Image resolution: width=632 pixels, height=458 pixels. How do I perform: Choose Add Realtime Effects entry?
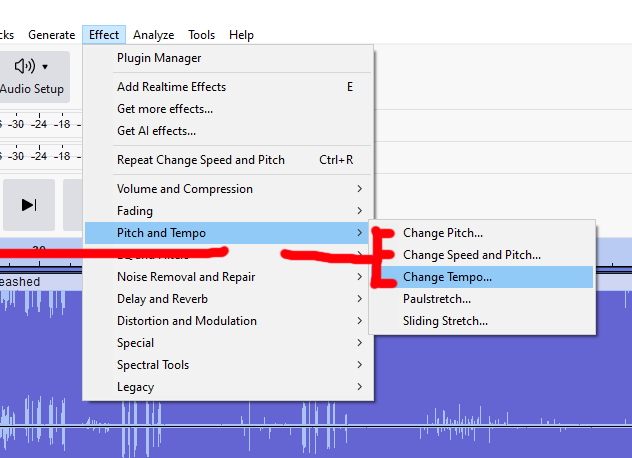(171, 87)
